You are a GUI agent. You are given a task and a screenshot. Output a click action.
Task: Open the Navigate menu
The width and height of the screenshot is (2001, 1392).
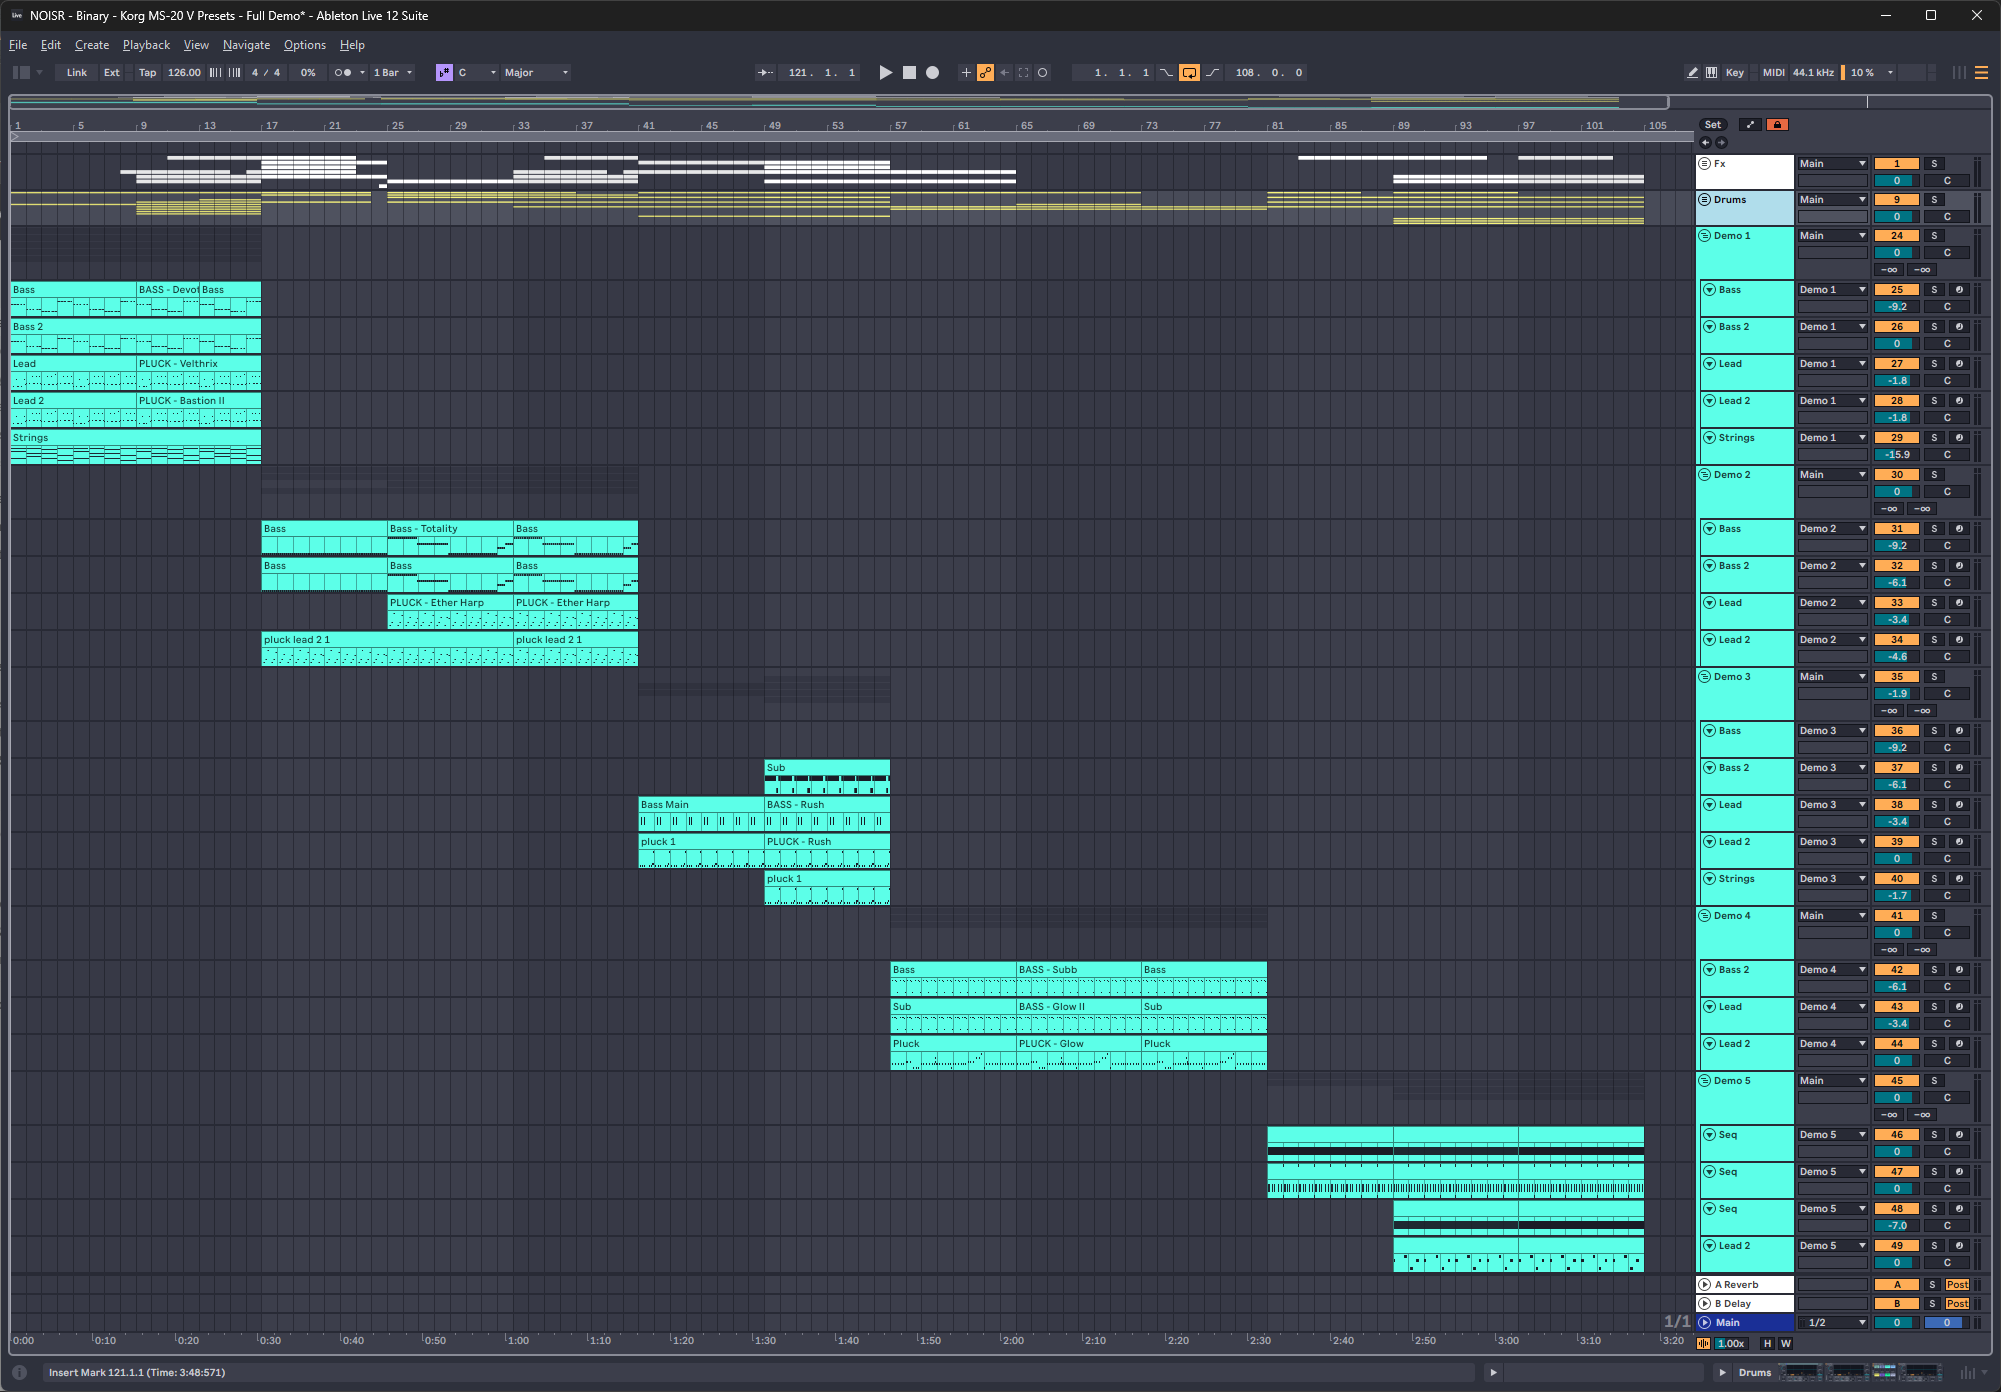(246, 45)
